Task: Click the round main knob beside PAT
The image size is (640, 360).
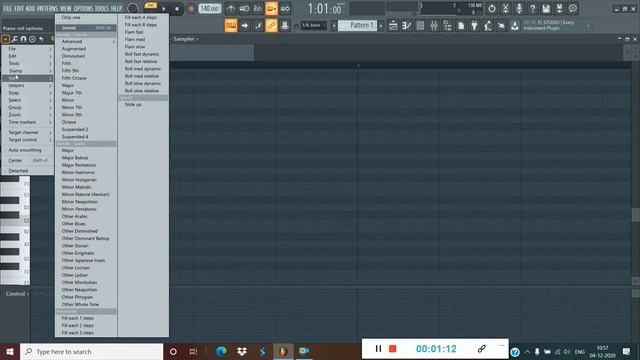Action: (132, 8)
